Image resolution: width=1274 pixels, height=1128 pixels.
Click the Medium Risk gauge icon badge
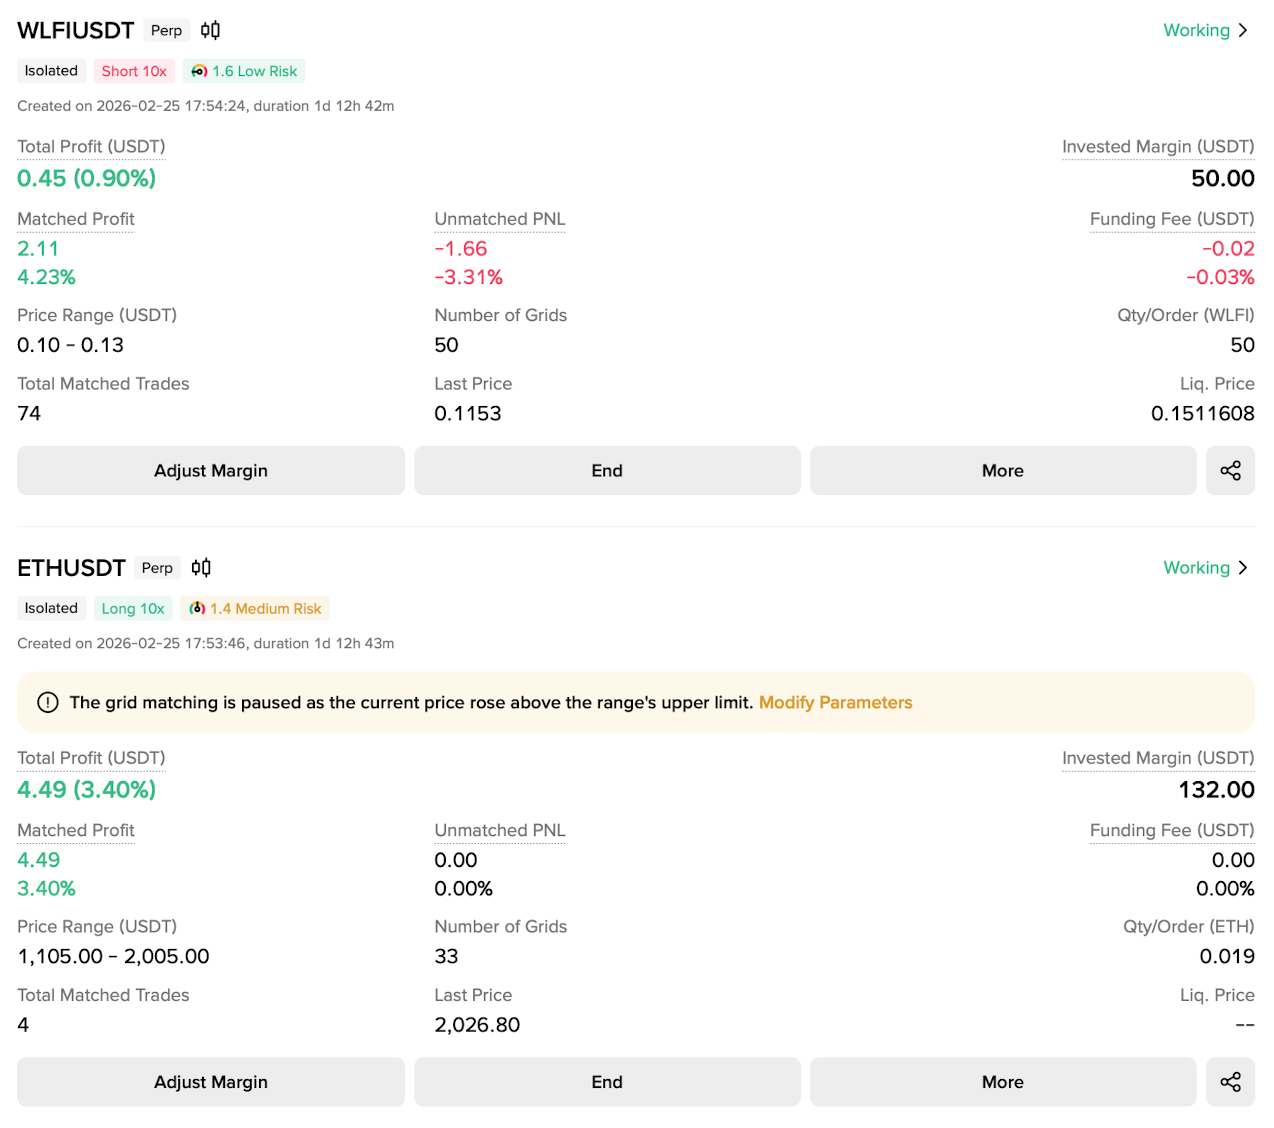click(198, 609)
